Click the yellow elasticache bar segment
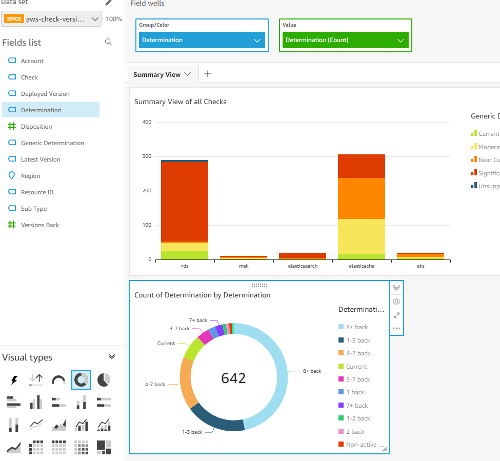 (361, 236)
